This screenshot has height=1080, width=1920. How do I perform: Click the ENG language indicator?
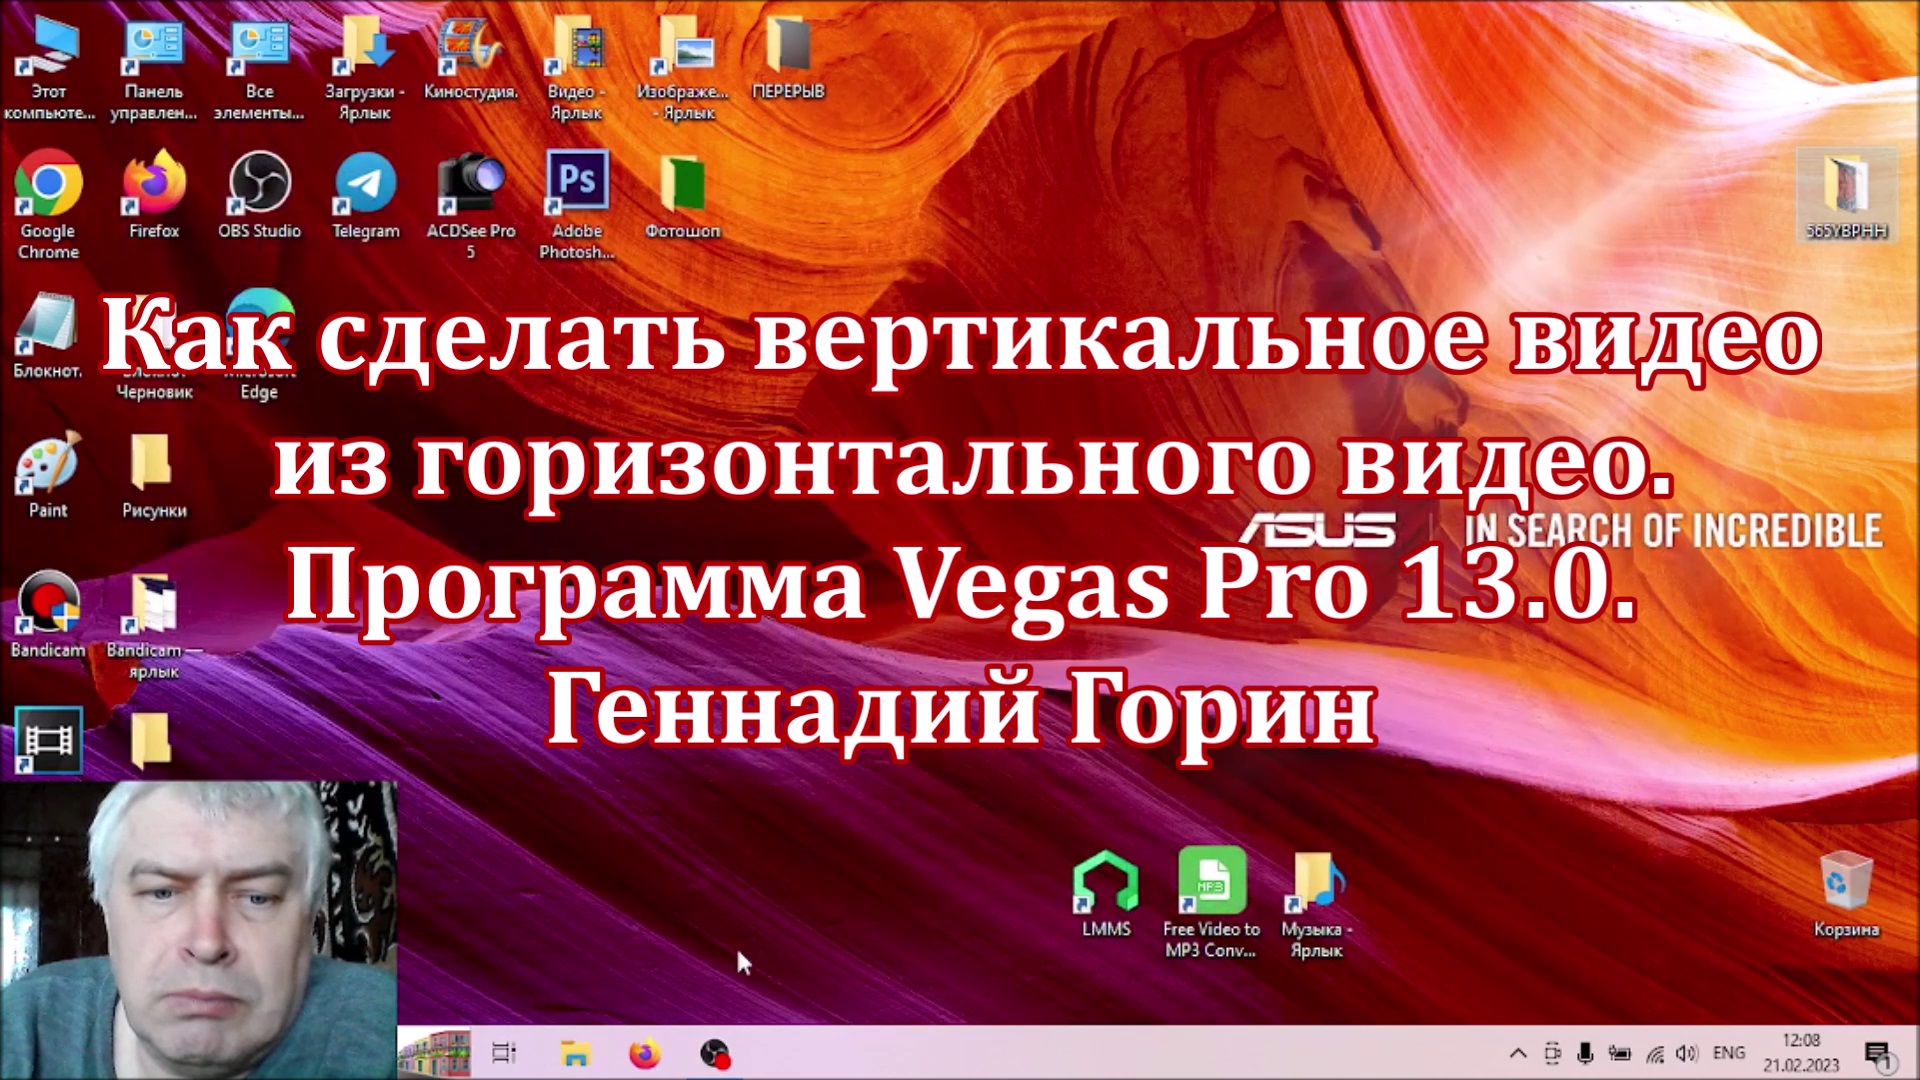(x=1729, y=1053)
